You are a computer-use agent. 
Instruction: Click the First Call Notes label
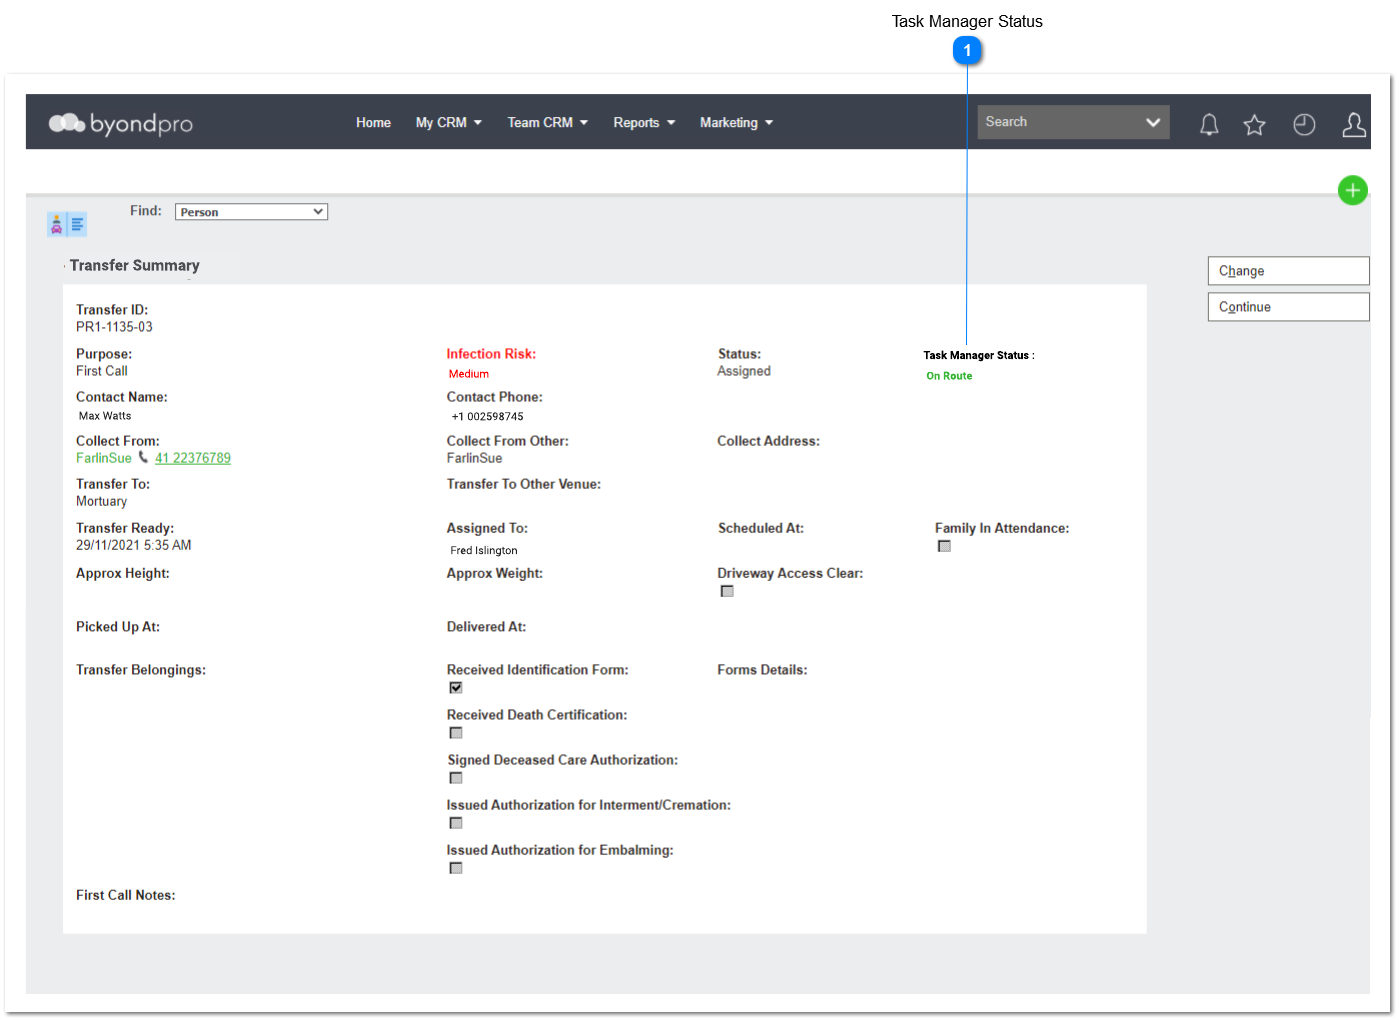[x=126, y=895]
